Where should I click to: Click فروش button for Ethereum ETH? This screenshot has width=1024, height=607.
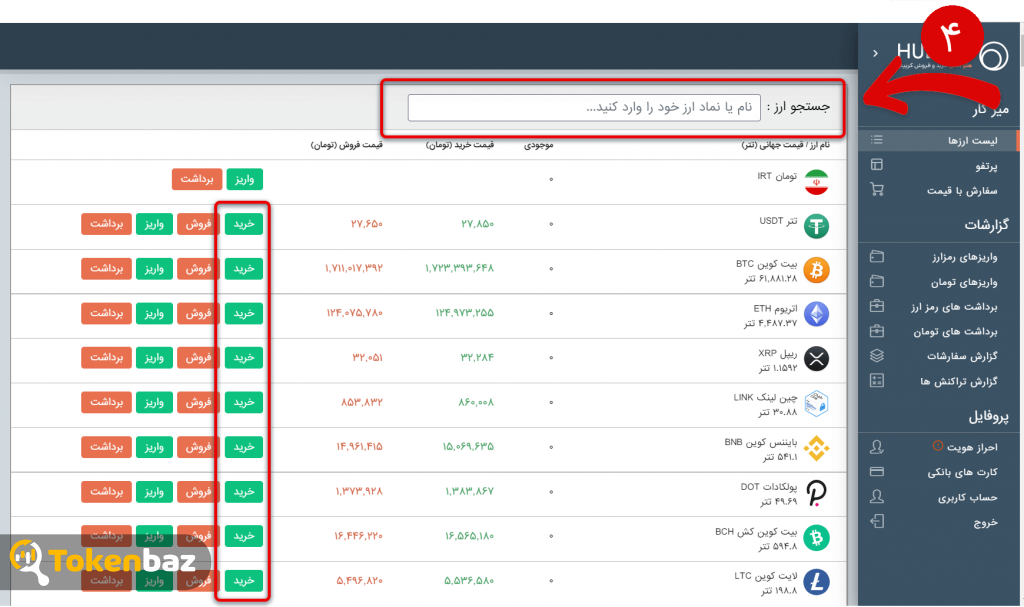point(198,313)
